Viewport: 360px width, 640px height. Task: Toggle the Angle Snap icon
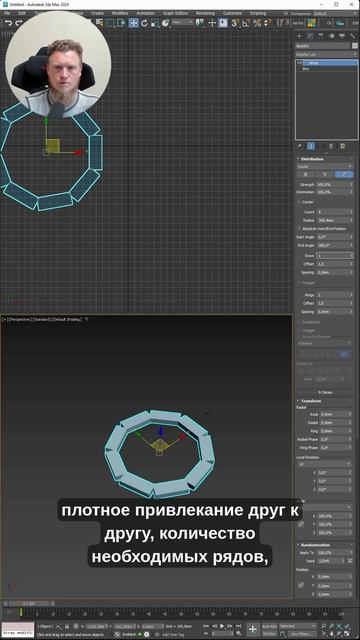tap(246, 23)
